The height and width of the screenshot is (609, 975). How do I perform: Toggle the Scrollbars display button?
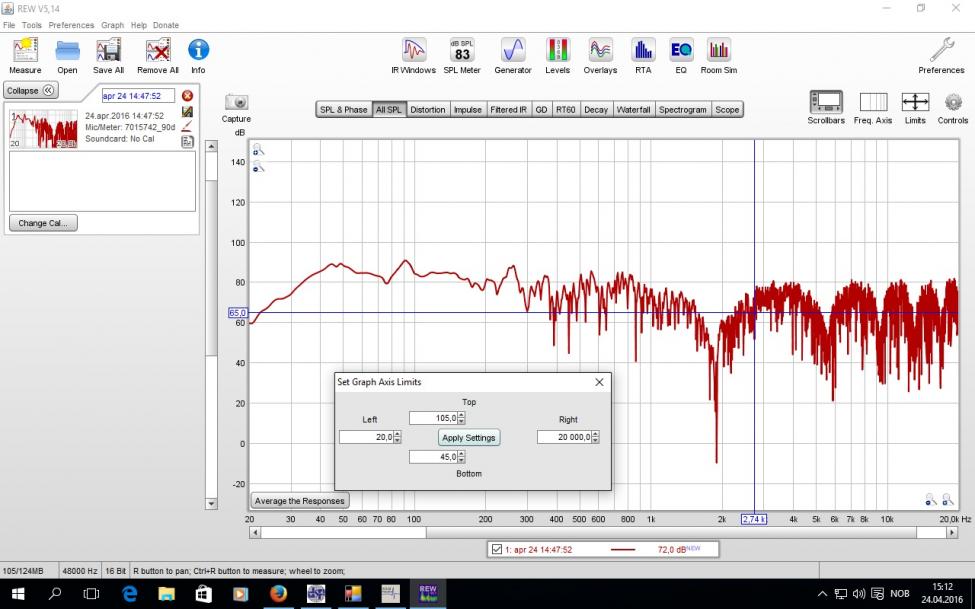pos(825,103)
